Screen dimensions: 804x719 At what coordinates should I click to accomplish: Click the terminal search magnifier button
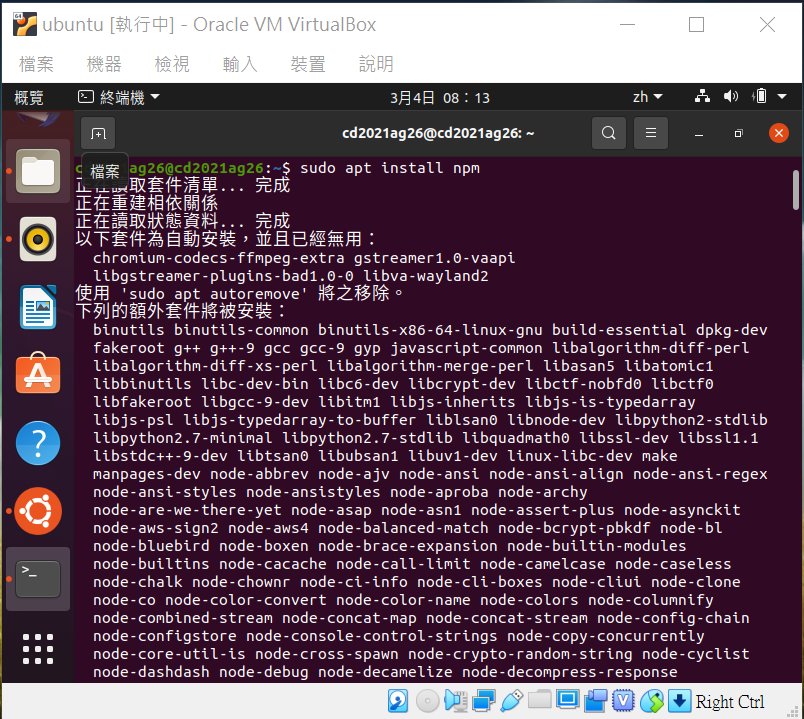pyautogui.click(x=609, y=133)
